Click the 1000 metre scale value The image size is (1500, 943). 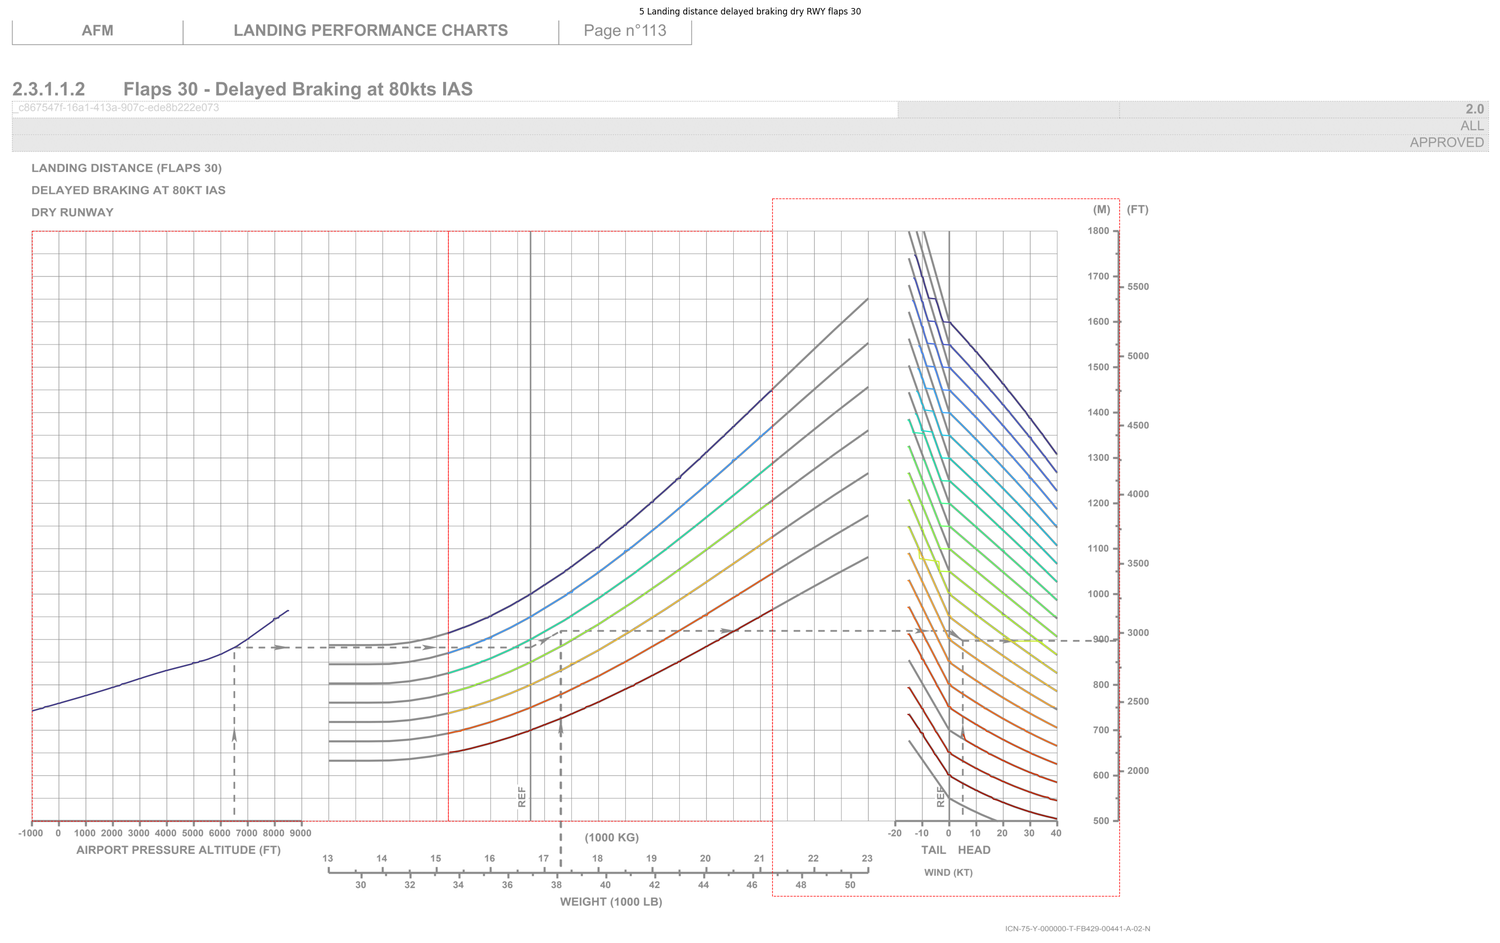[1098, 594]
